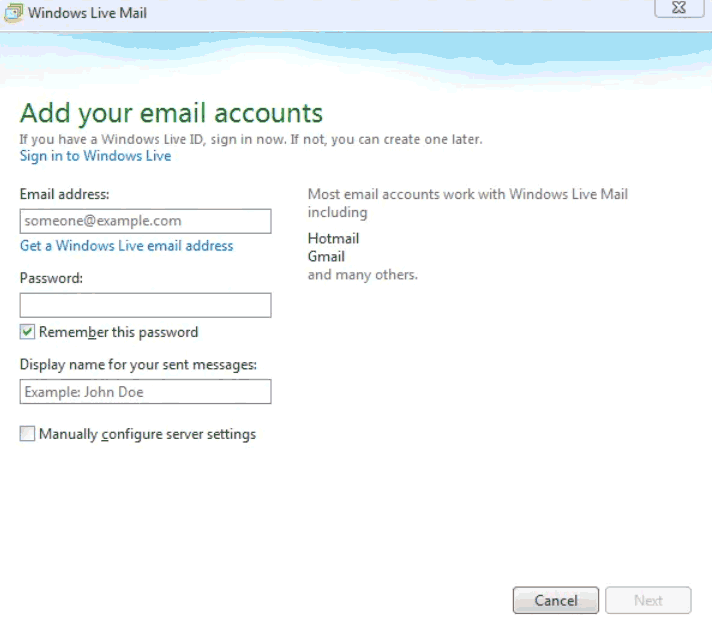Screen dimensions: 712x625
Task: Click the Windows Live Mail title icon
Action: click(x=13, y=12)
